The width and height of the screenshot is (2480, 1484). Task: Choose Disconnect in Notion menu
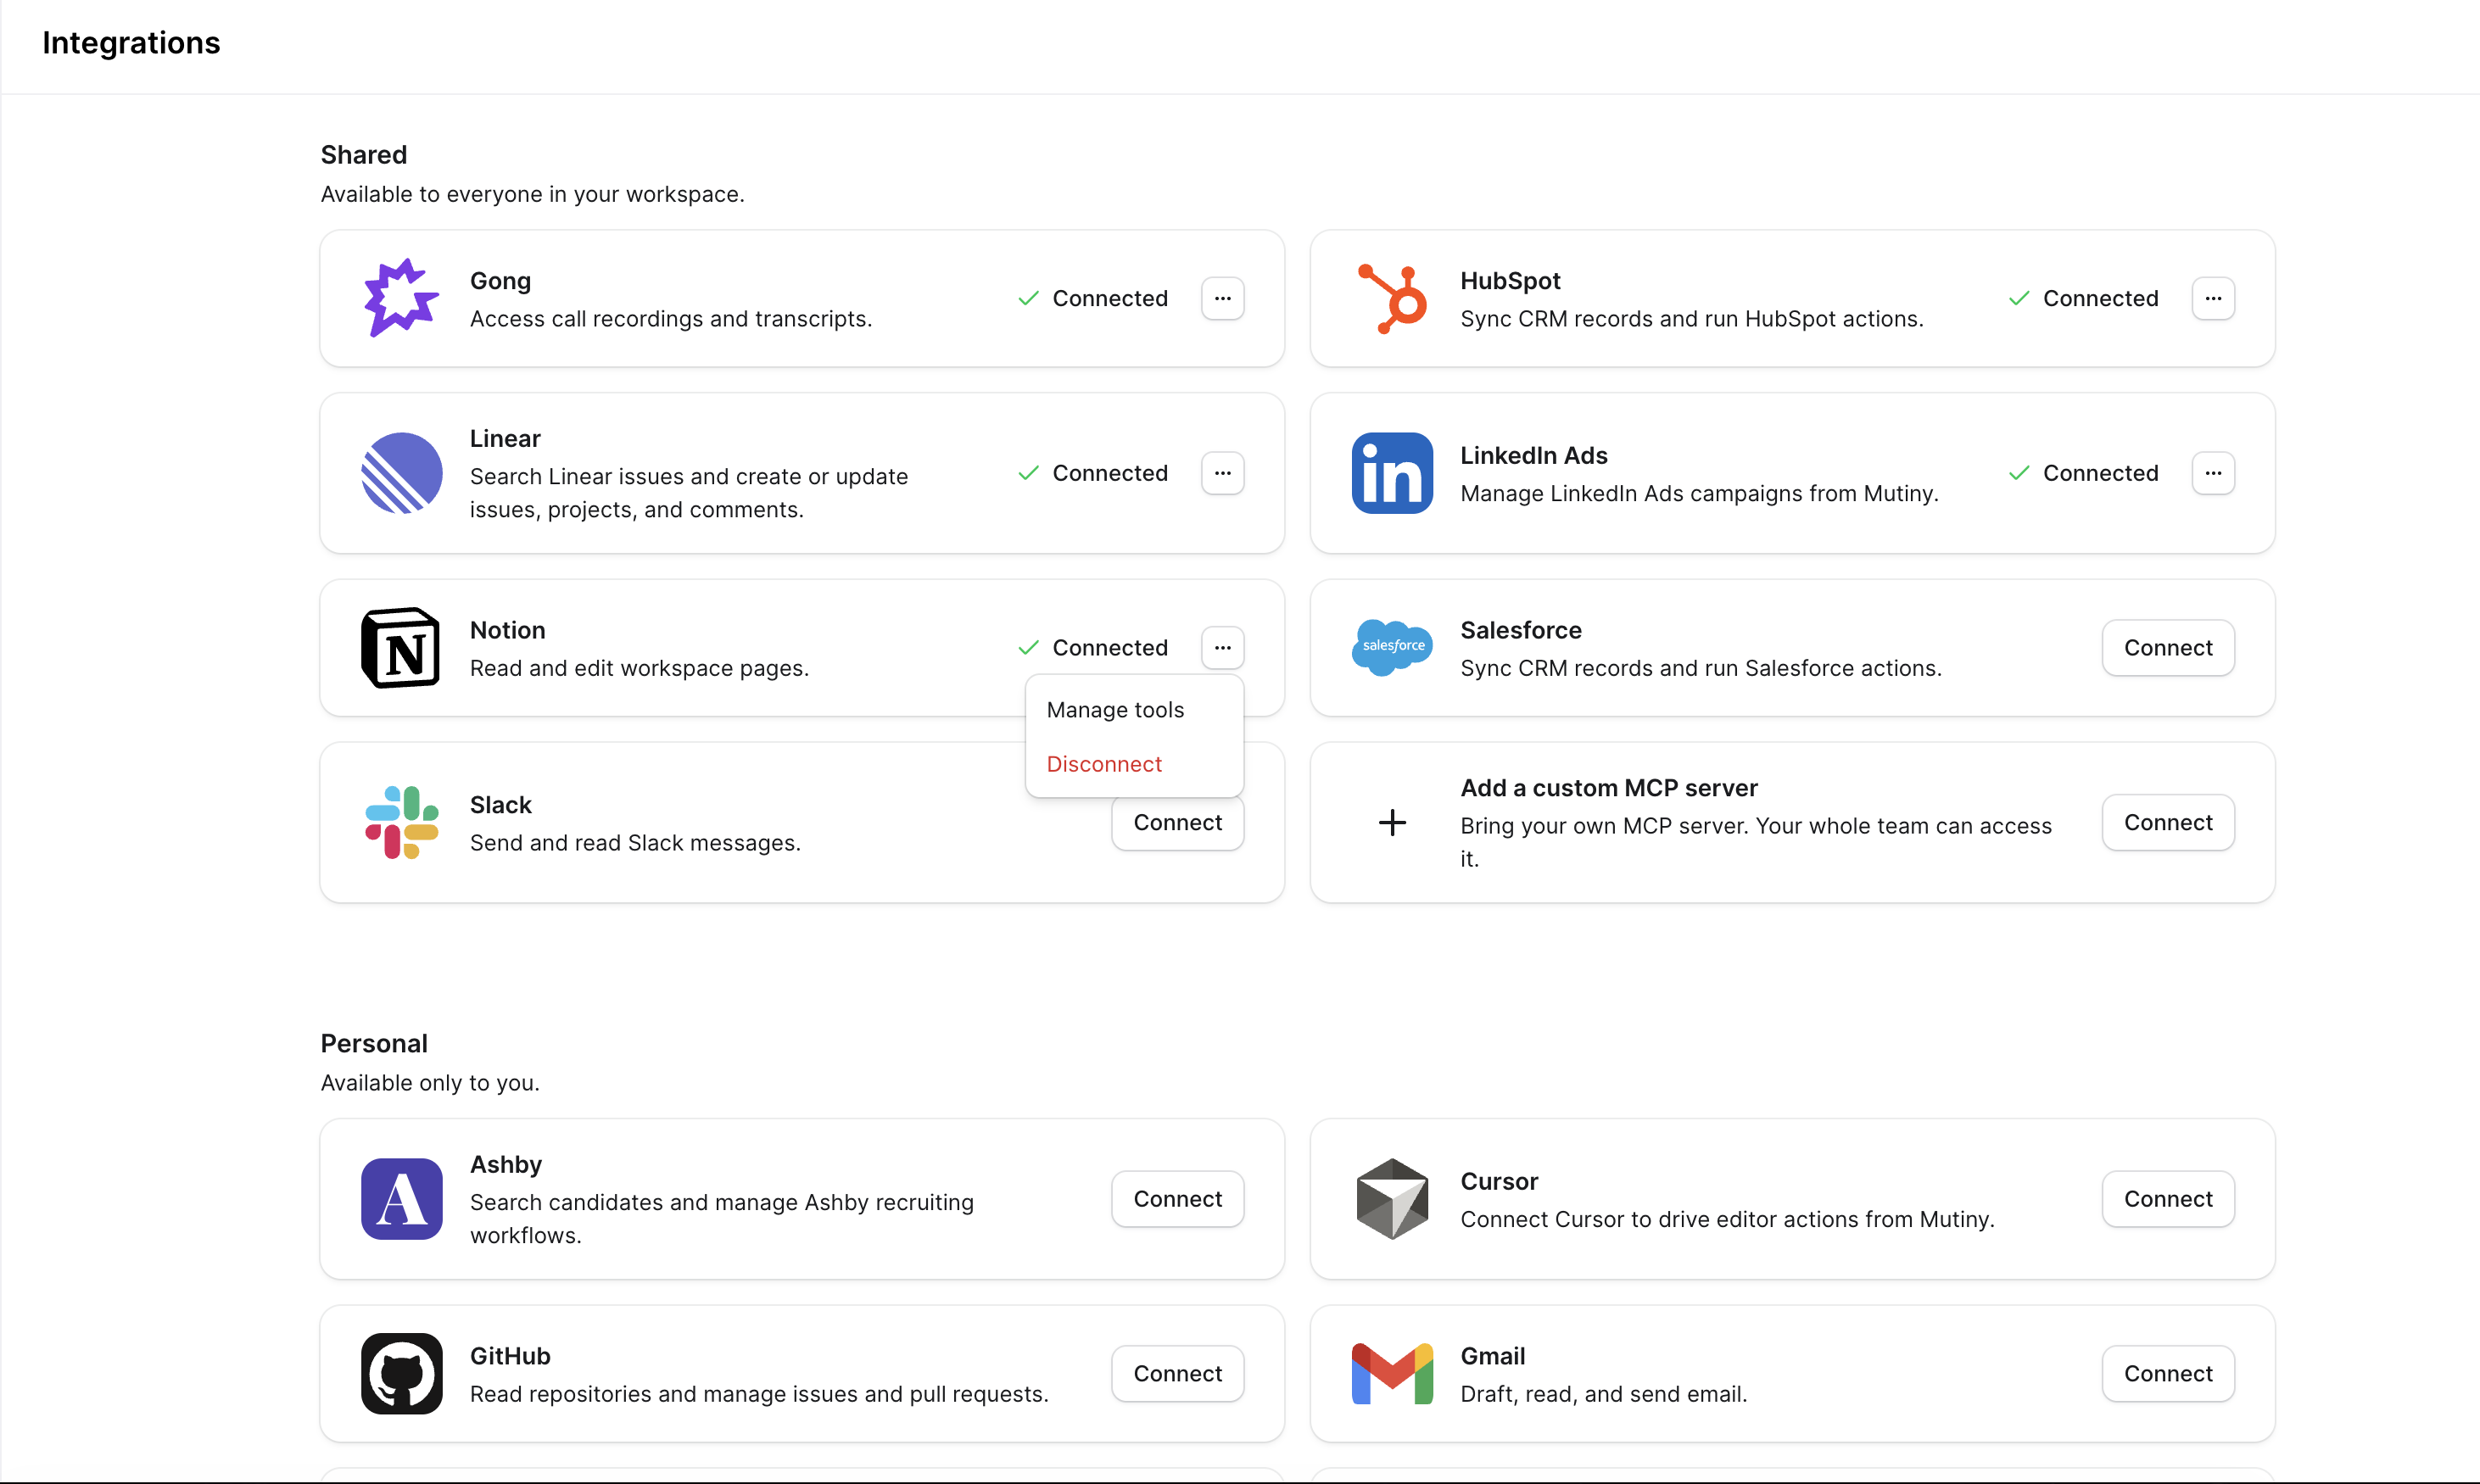point(1134,764)
